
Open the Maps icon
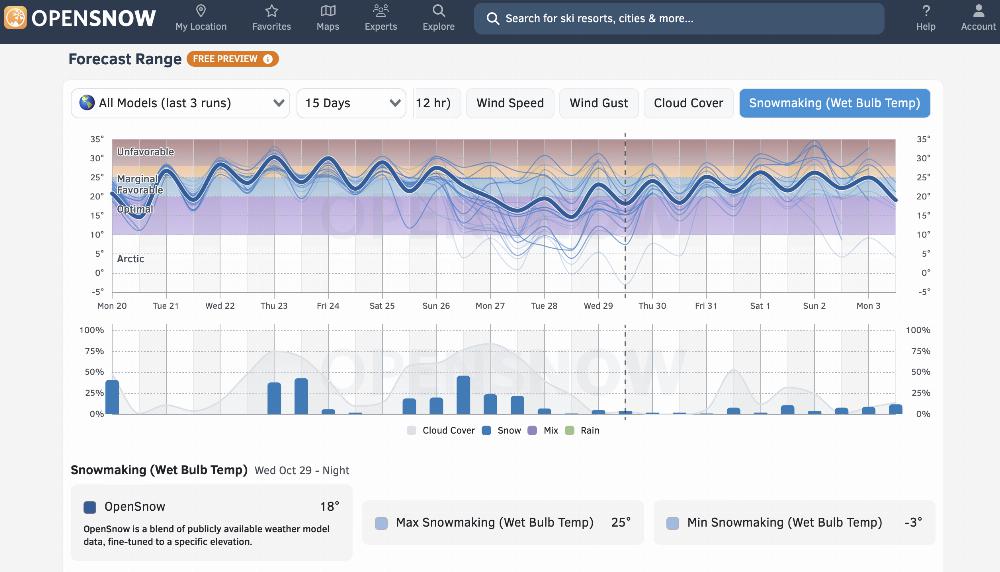tap(328, 11)
